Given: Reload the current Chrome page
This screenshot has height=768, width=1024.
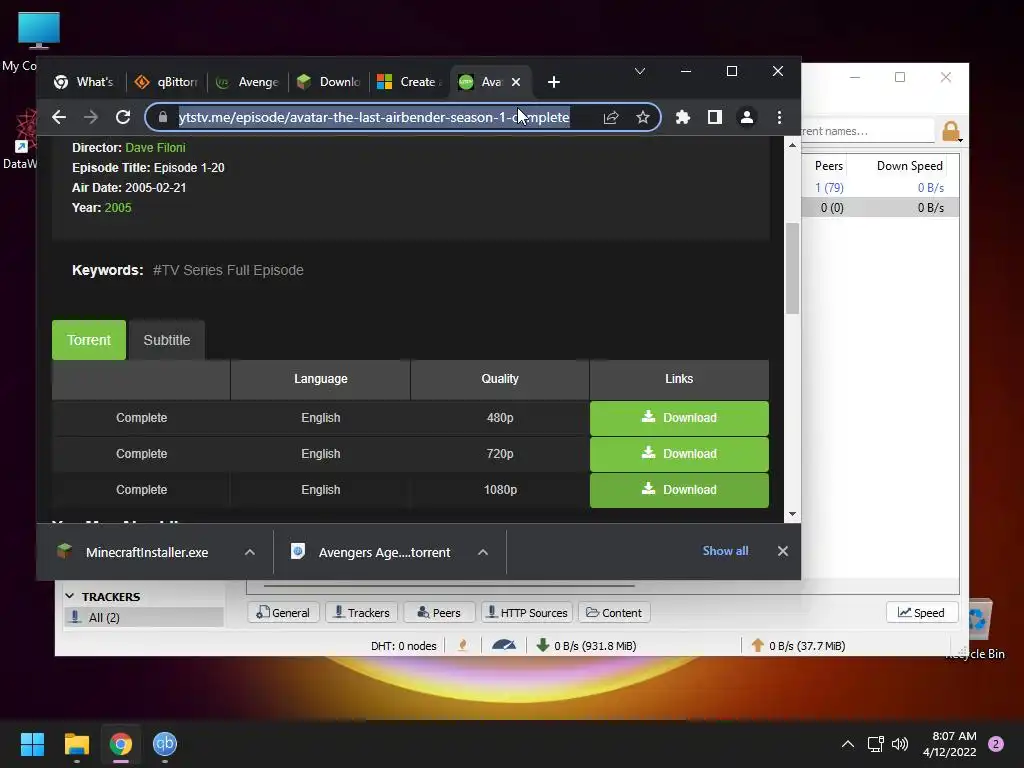Looking at the screenshot, I should click(123, 118).
